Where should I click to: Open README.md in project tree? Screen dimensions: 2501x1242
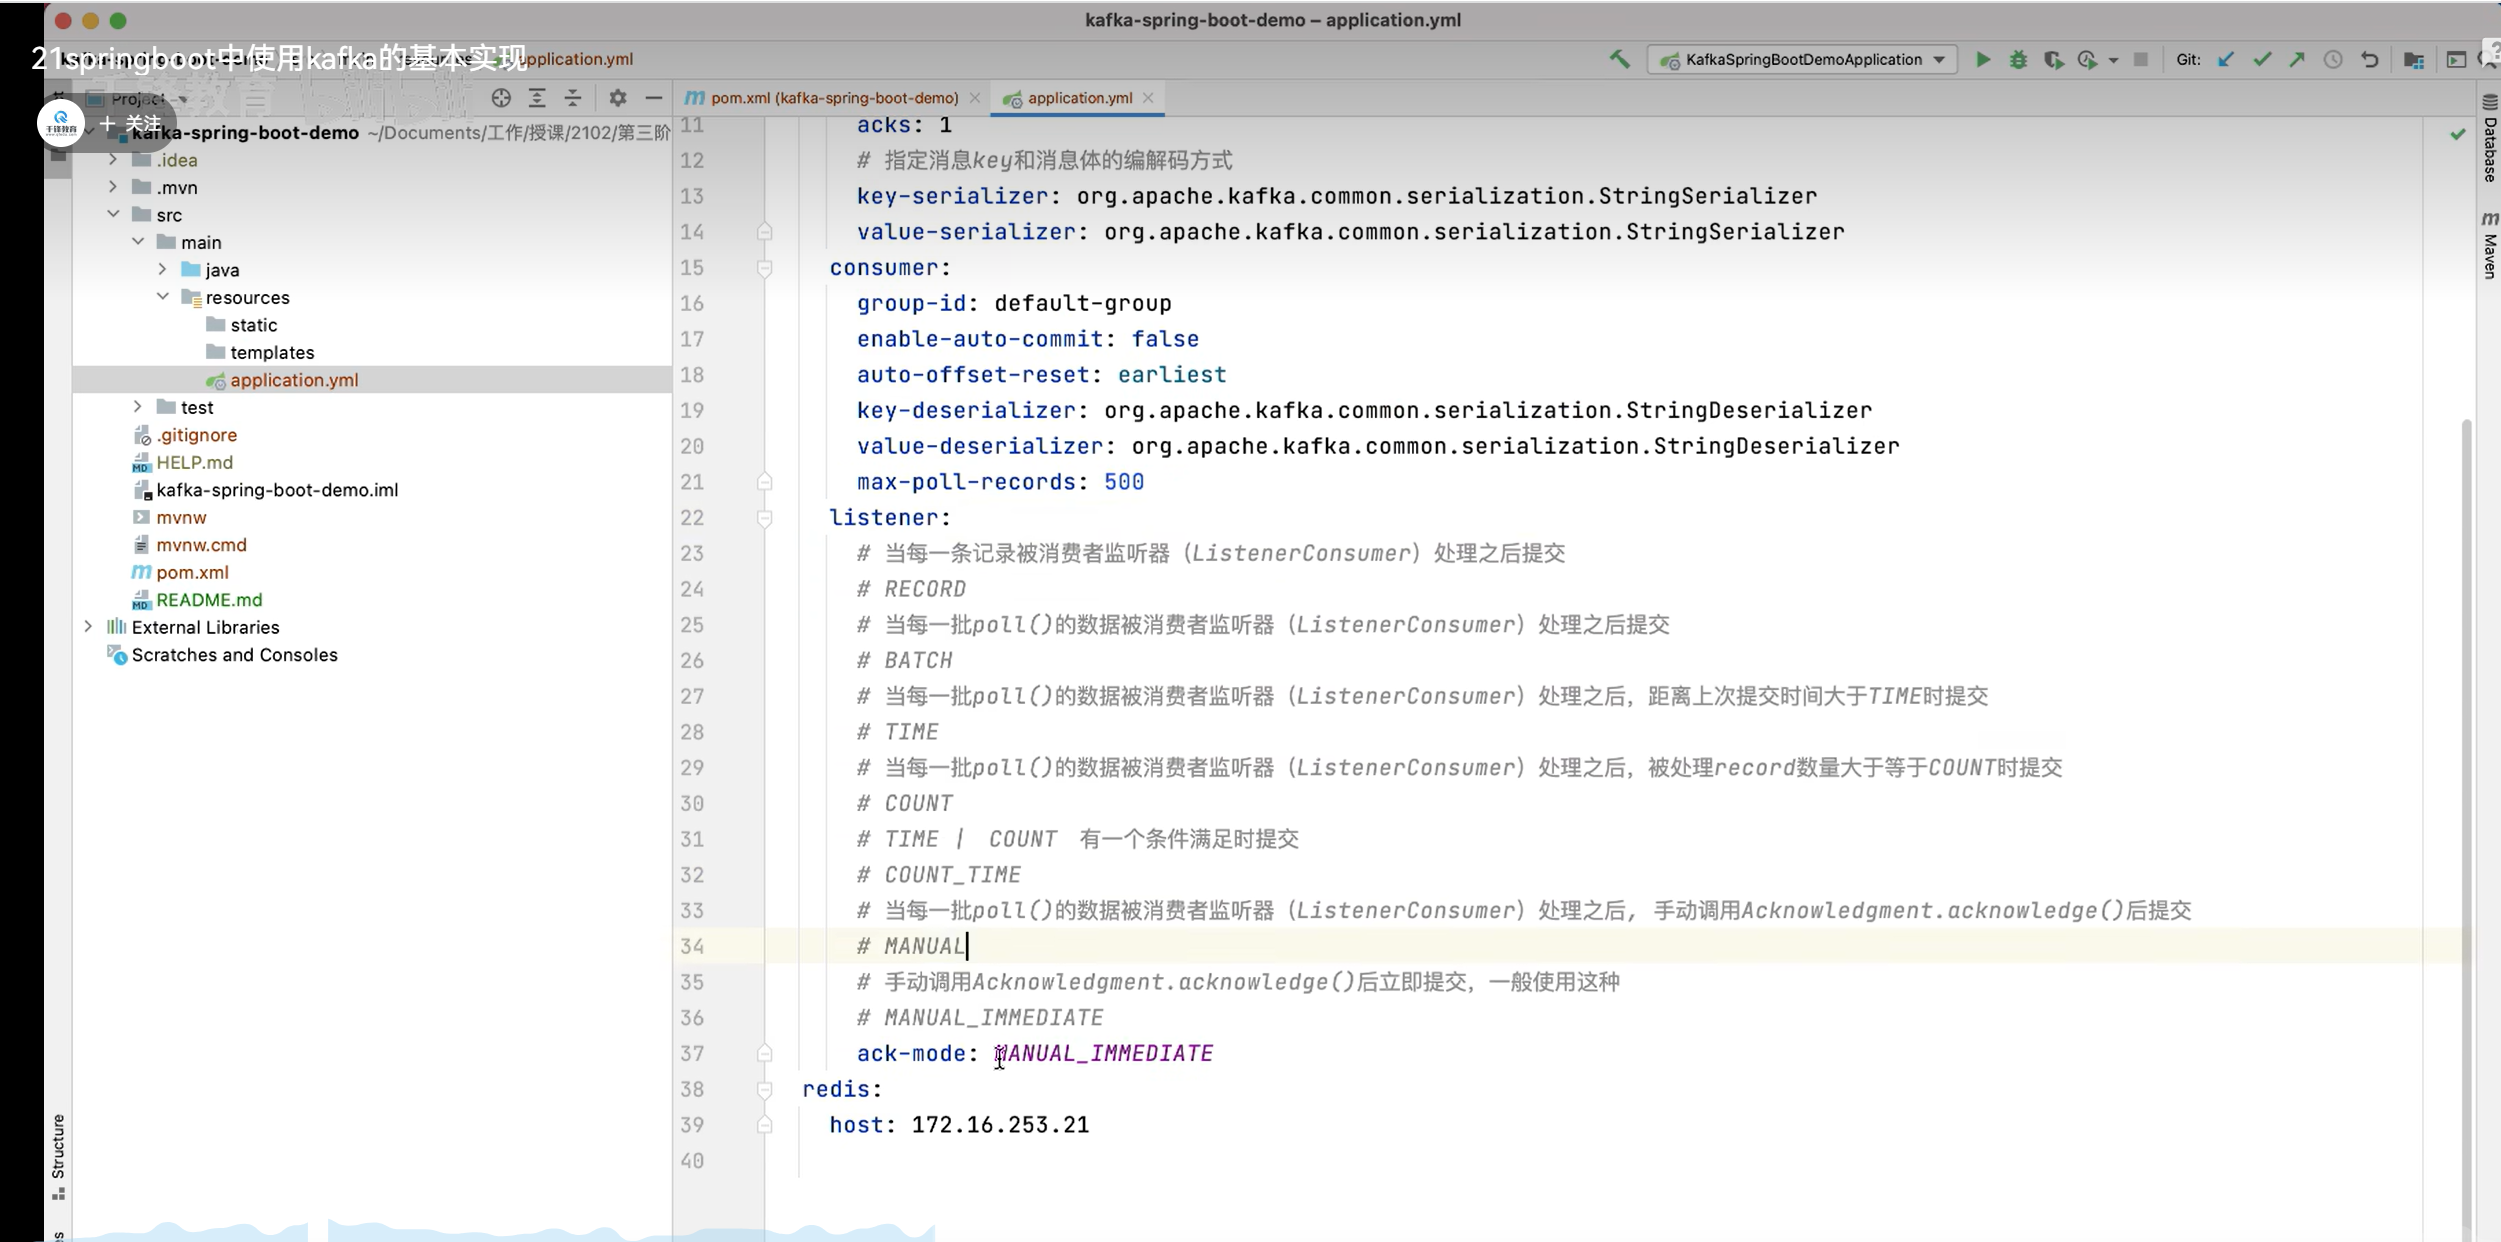coord(209,600)
